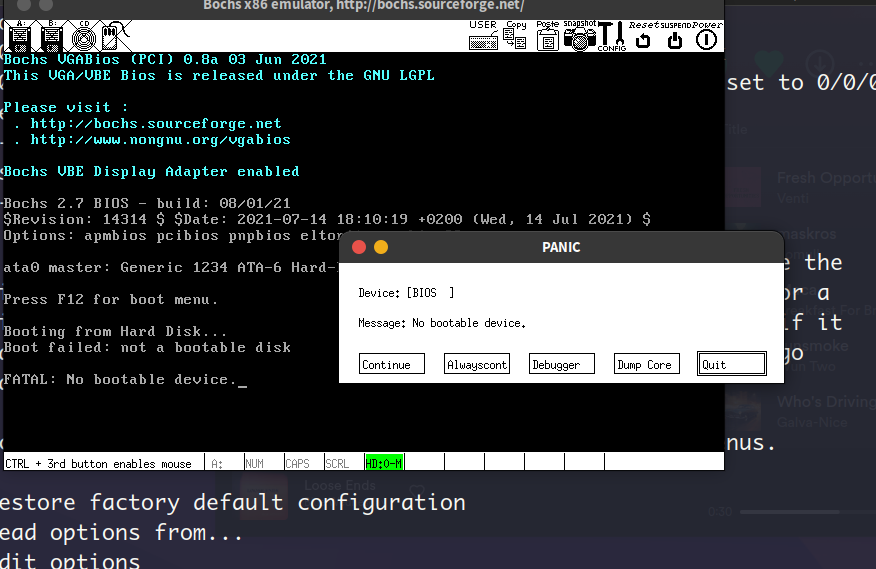Open the CONFIG tools icon

tap(612, 36)
